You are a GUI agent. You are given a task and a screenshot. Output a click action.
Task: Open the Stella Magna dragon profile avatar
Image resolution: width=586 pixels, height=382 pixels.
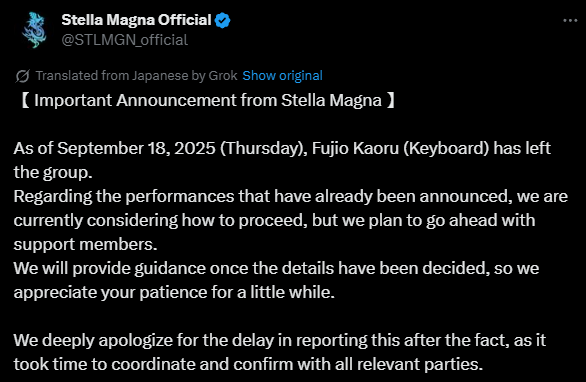pyautogui.click(x=34, y=30)
